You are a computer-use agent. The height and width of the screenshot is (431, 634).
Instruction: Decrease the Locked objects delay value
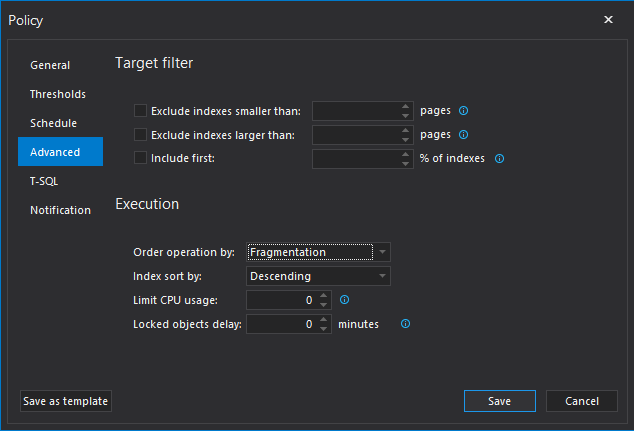pos(324,329)
